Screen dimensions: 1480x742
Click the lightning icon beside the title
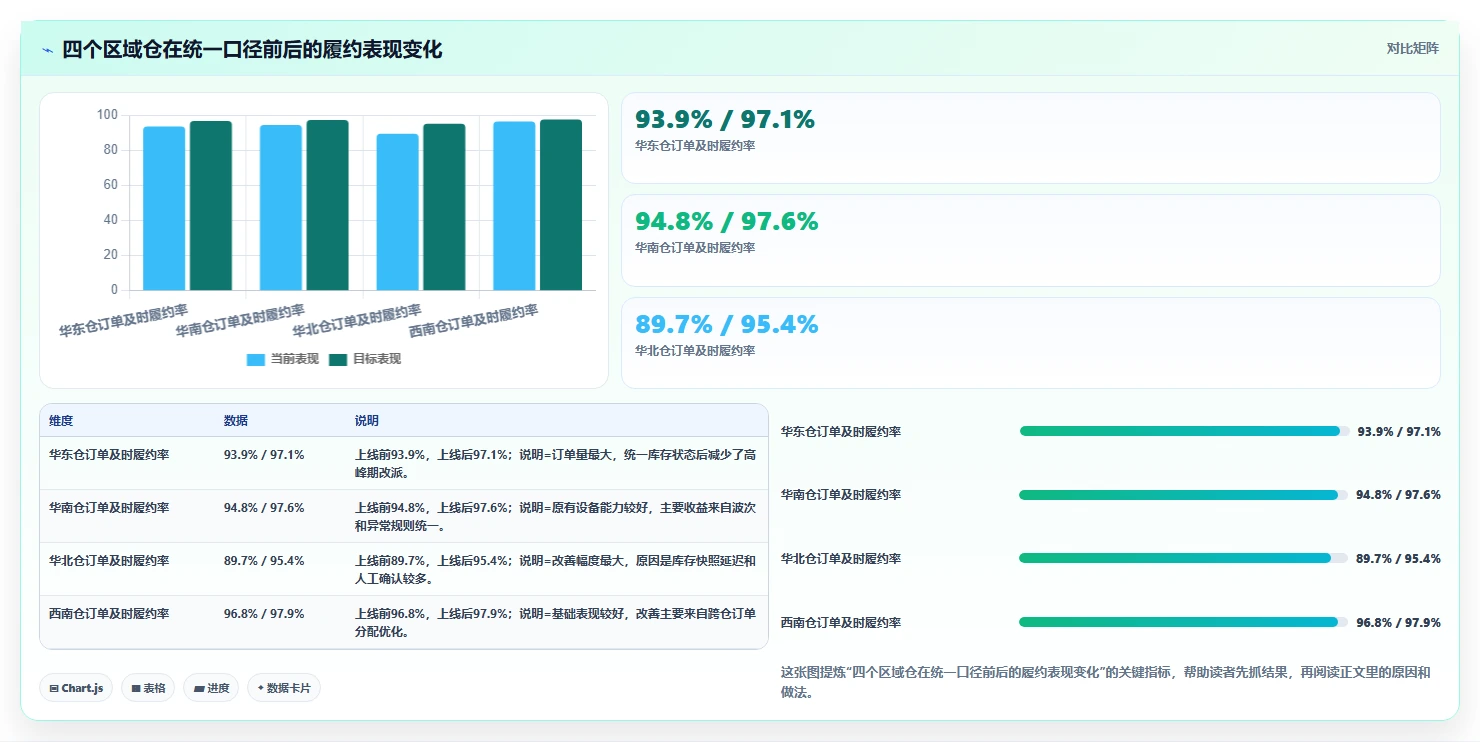tap(47, 50)
